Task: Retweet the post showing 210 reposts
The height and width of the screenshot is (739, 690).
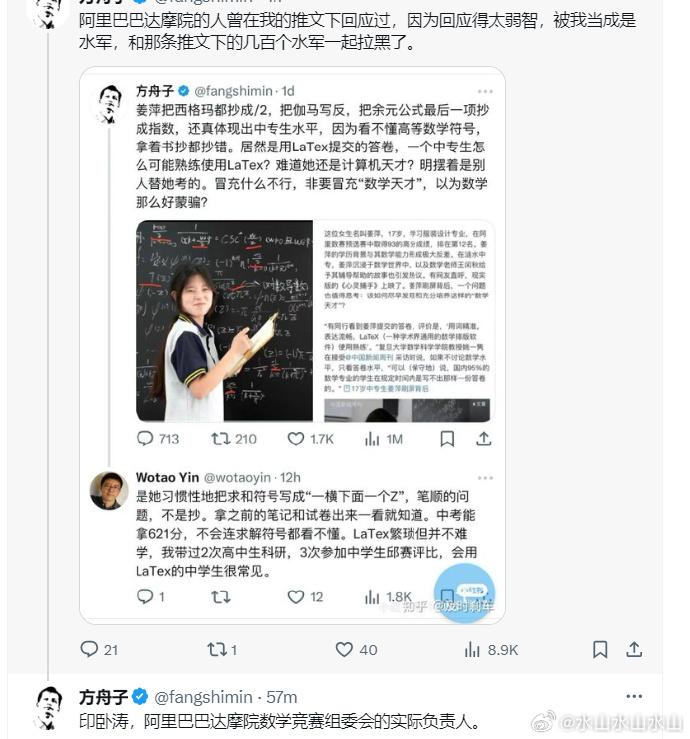Action: pos(220,439)
